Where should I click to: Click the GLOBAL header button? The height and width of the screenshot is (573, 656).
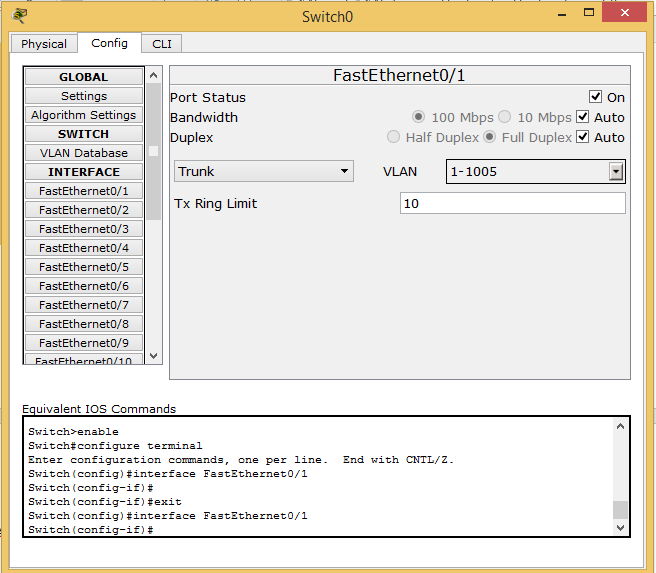(84, 77)
